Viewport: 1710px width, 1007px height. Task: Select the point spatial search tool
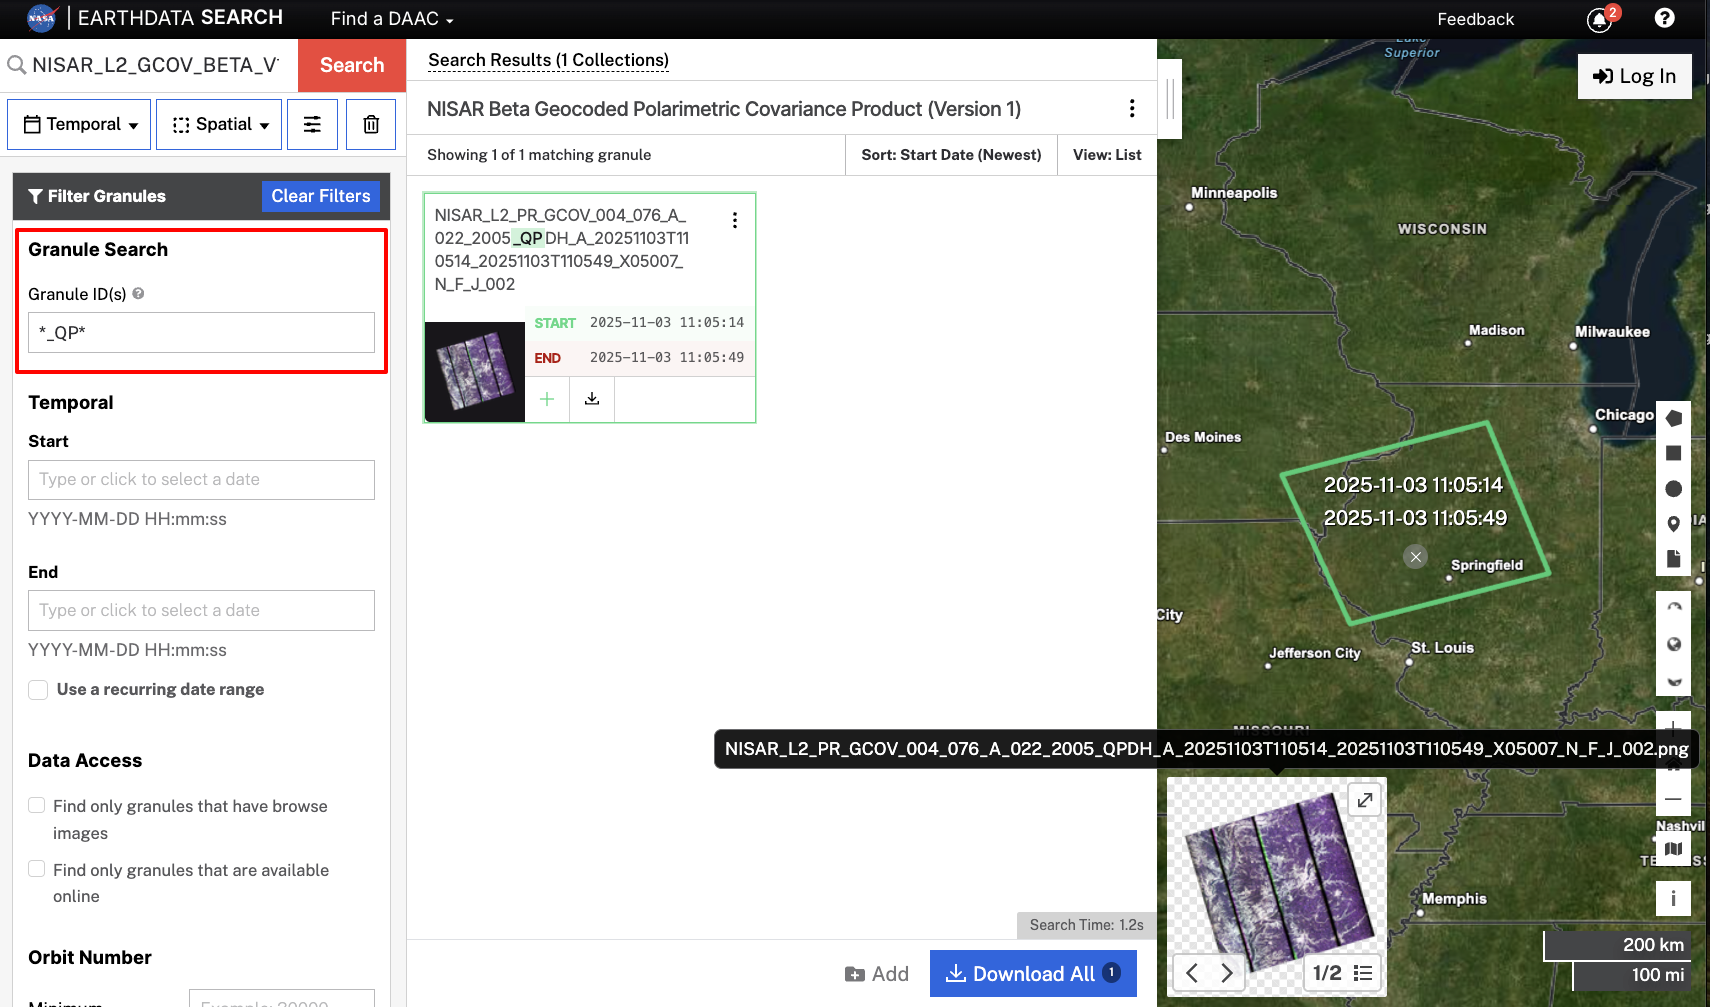[1673, 523]
